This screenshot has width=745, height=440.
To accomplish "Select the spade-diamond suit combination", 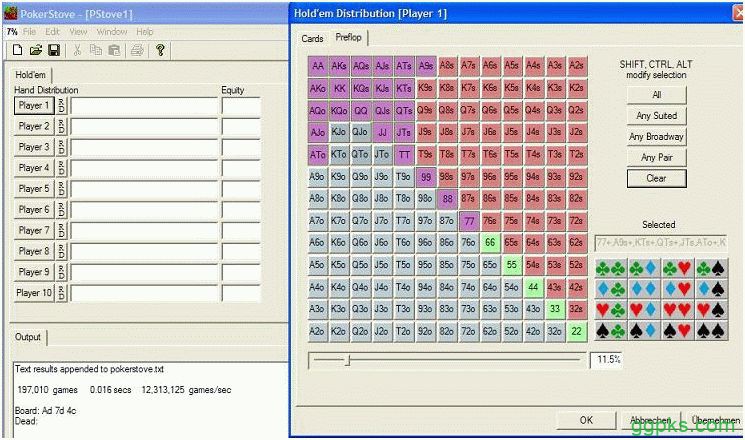I will click(x=644, y=331).
